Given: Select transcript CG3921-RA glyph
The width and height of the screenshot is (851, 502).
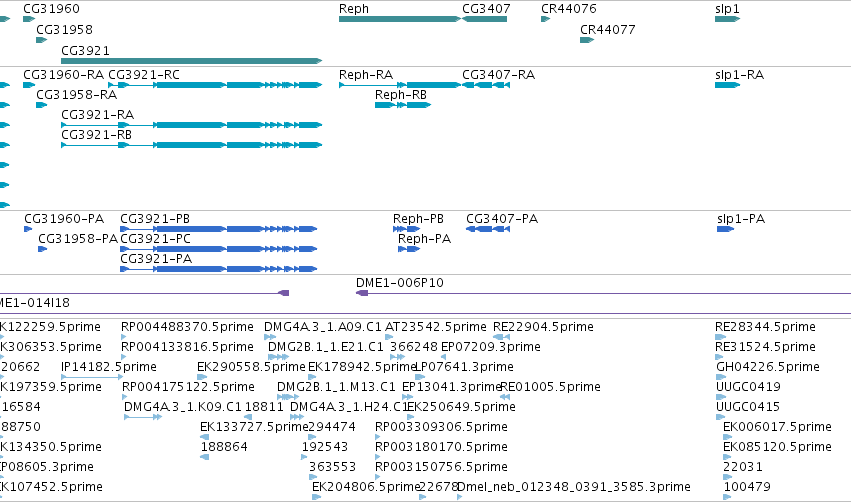Looking at the screenshot, I should [192, 125].
